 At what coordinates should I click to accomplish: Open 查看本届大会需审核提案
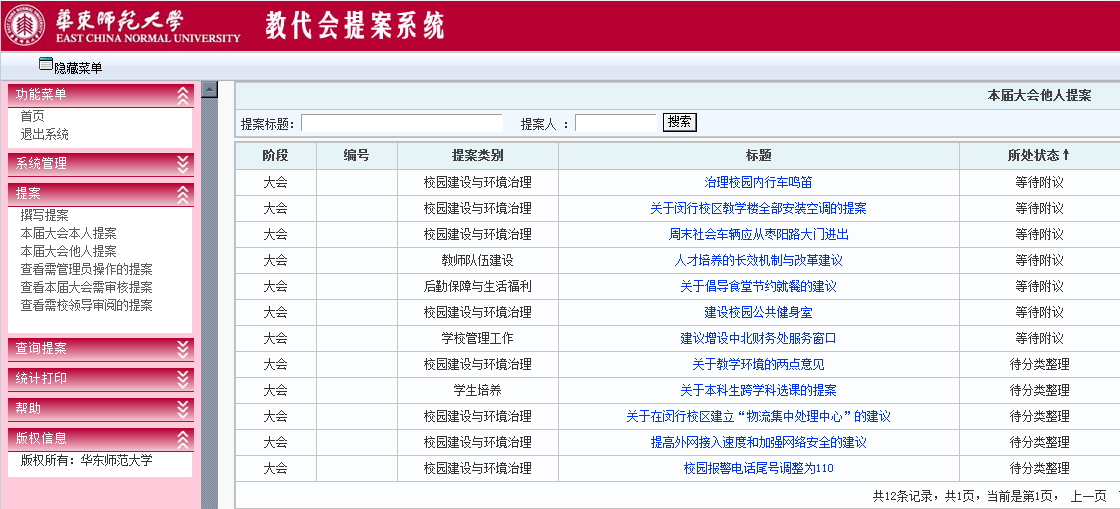(86, 287)
